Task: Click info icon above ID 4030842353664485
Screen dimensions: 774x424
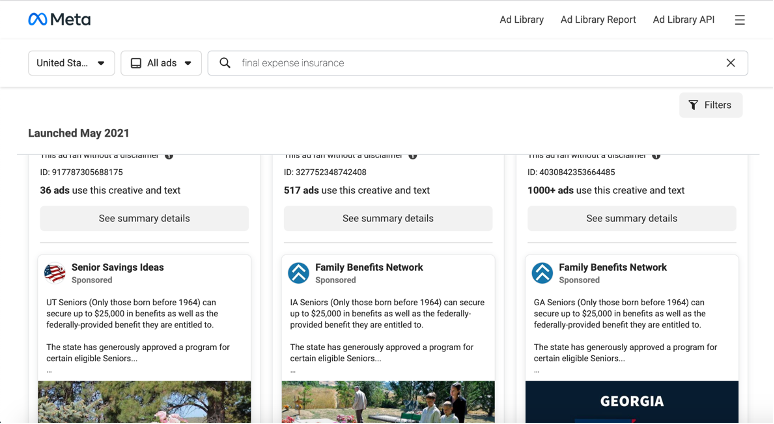Action: click(656, 156)
